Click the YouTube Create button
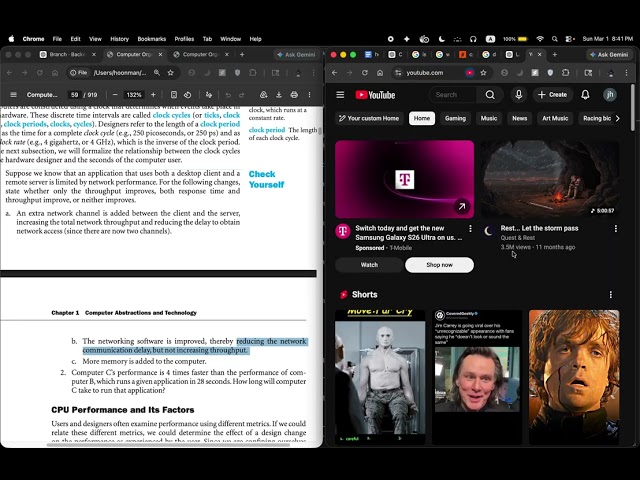Screen dimensions: 640x480 [552, 95]
